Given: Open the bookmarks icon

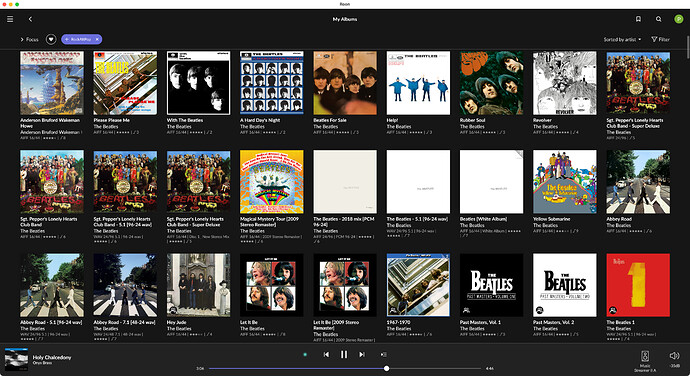Looking at the screenshot, I should (x=638, y=19).
